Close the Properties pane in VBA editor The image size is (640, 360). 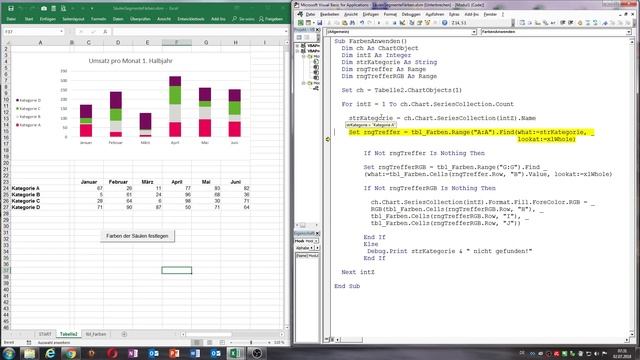point(318,233)
